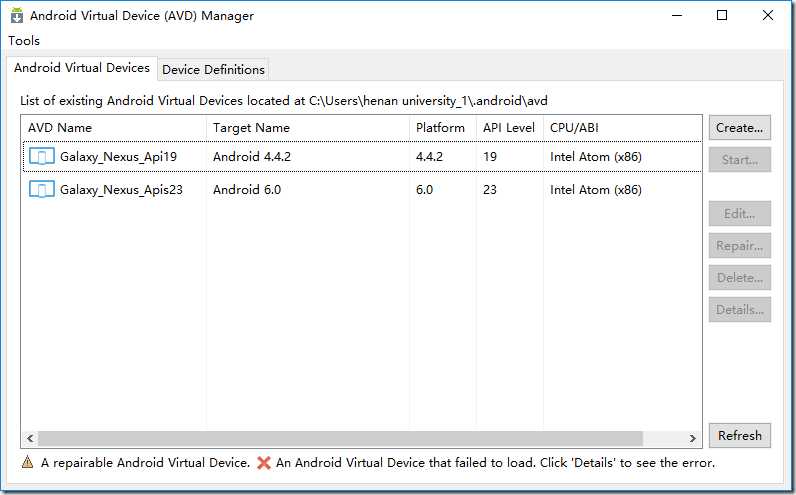Click the AVD Manager title bar app icon
This screenshot has width=796, height=495.
(x=17, y=15)
